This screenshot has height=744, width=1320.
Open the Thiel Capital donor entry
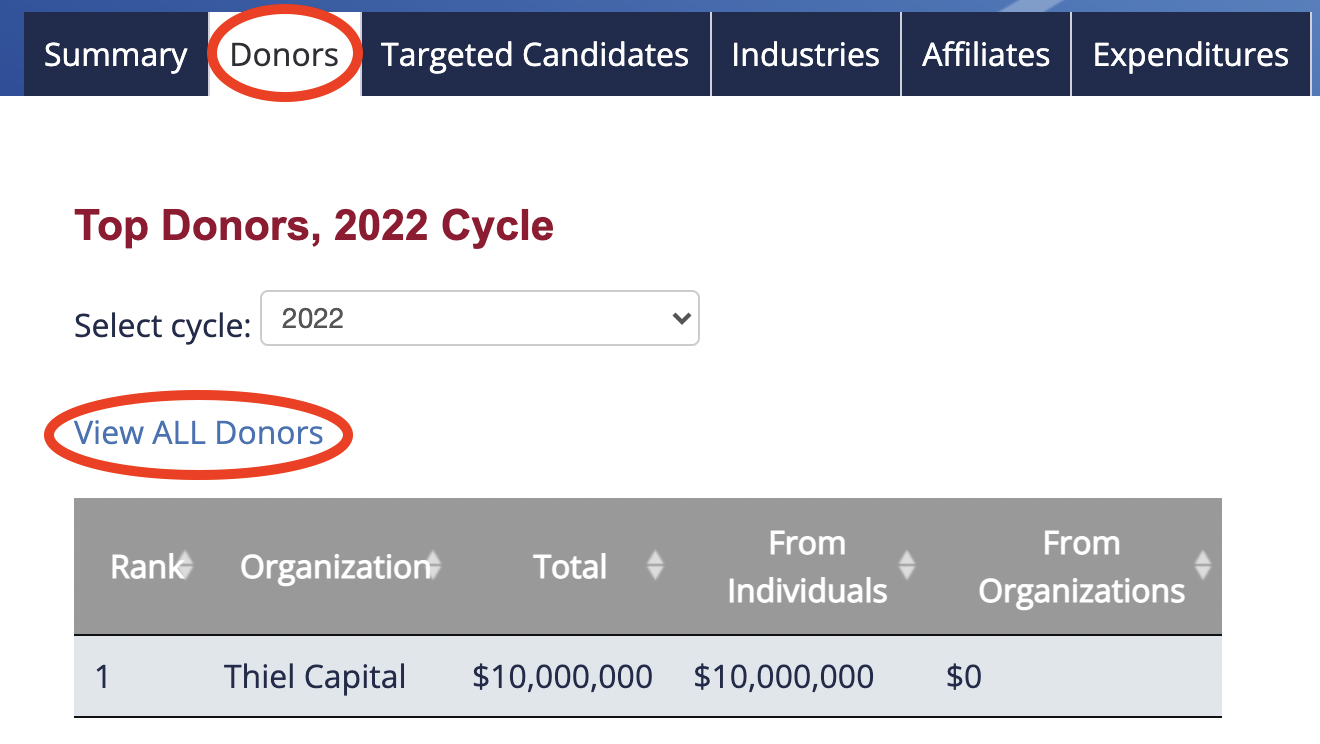[315, 676]
